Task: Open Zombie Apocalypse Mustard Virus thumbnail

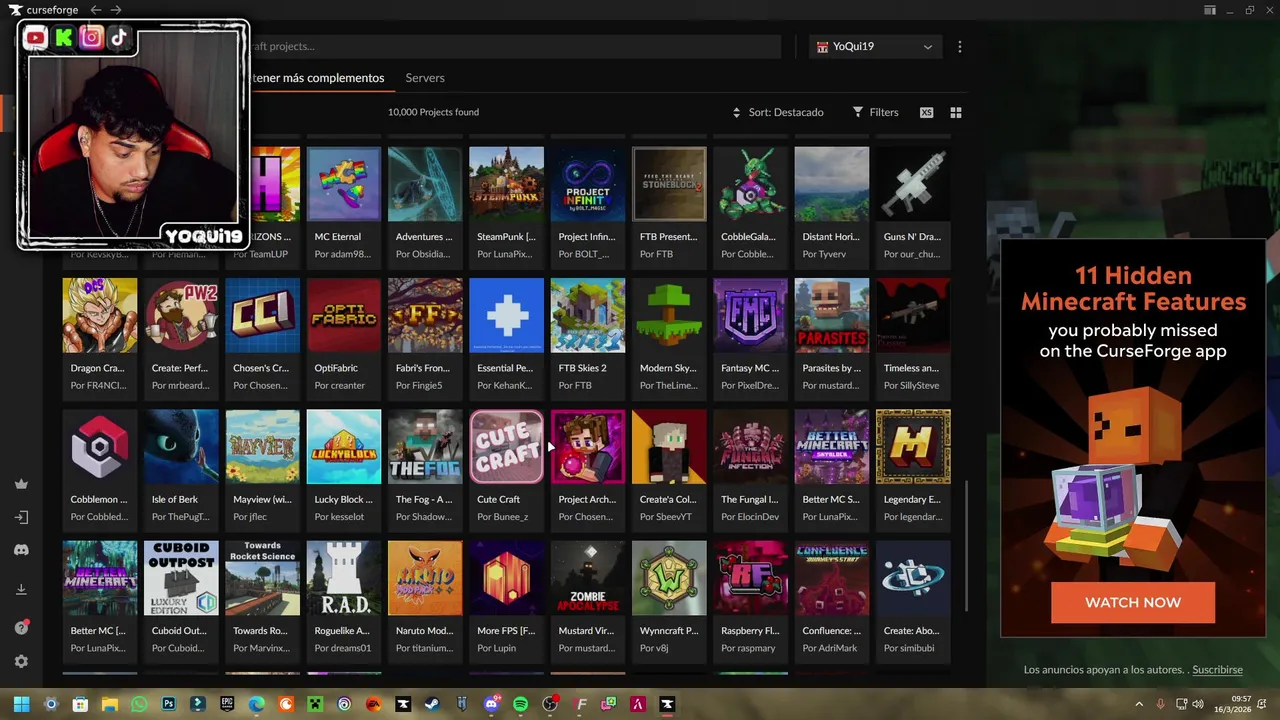Action: pos(588,578)
